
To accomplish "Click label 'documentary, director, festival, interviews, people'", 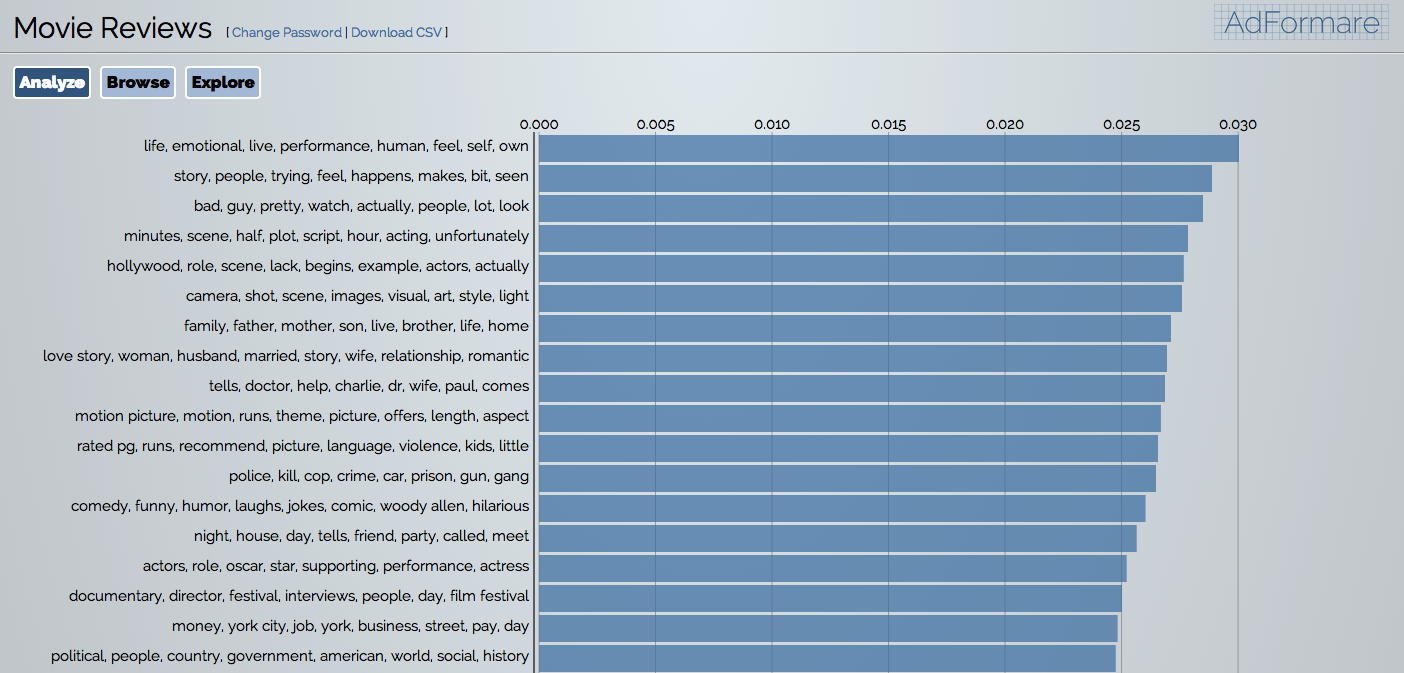I will [299, 596].
